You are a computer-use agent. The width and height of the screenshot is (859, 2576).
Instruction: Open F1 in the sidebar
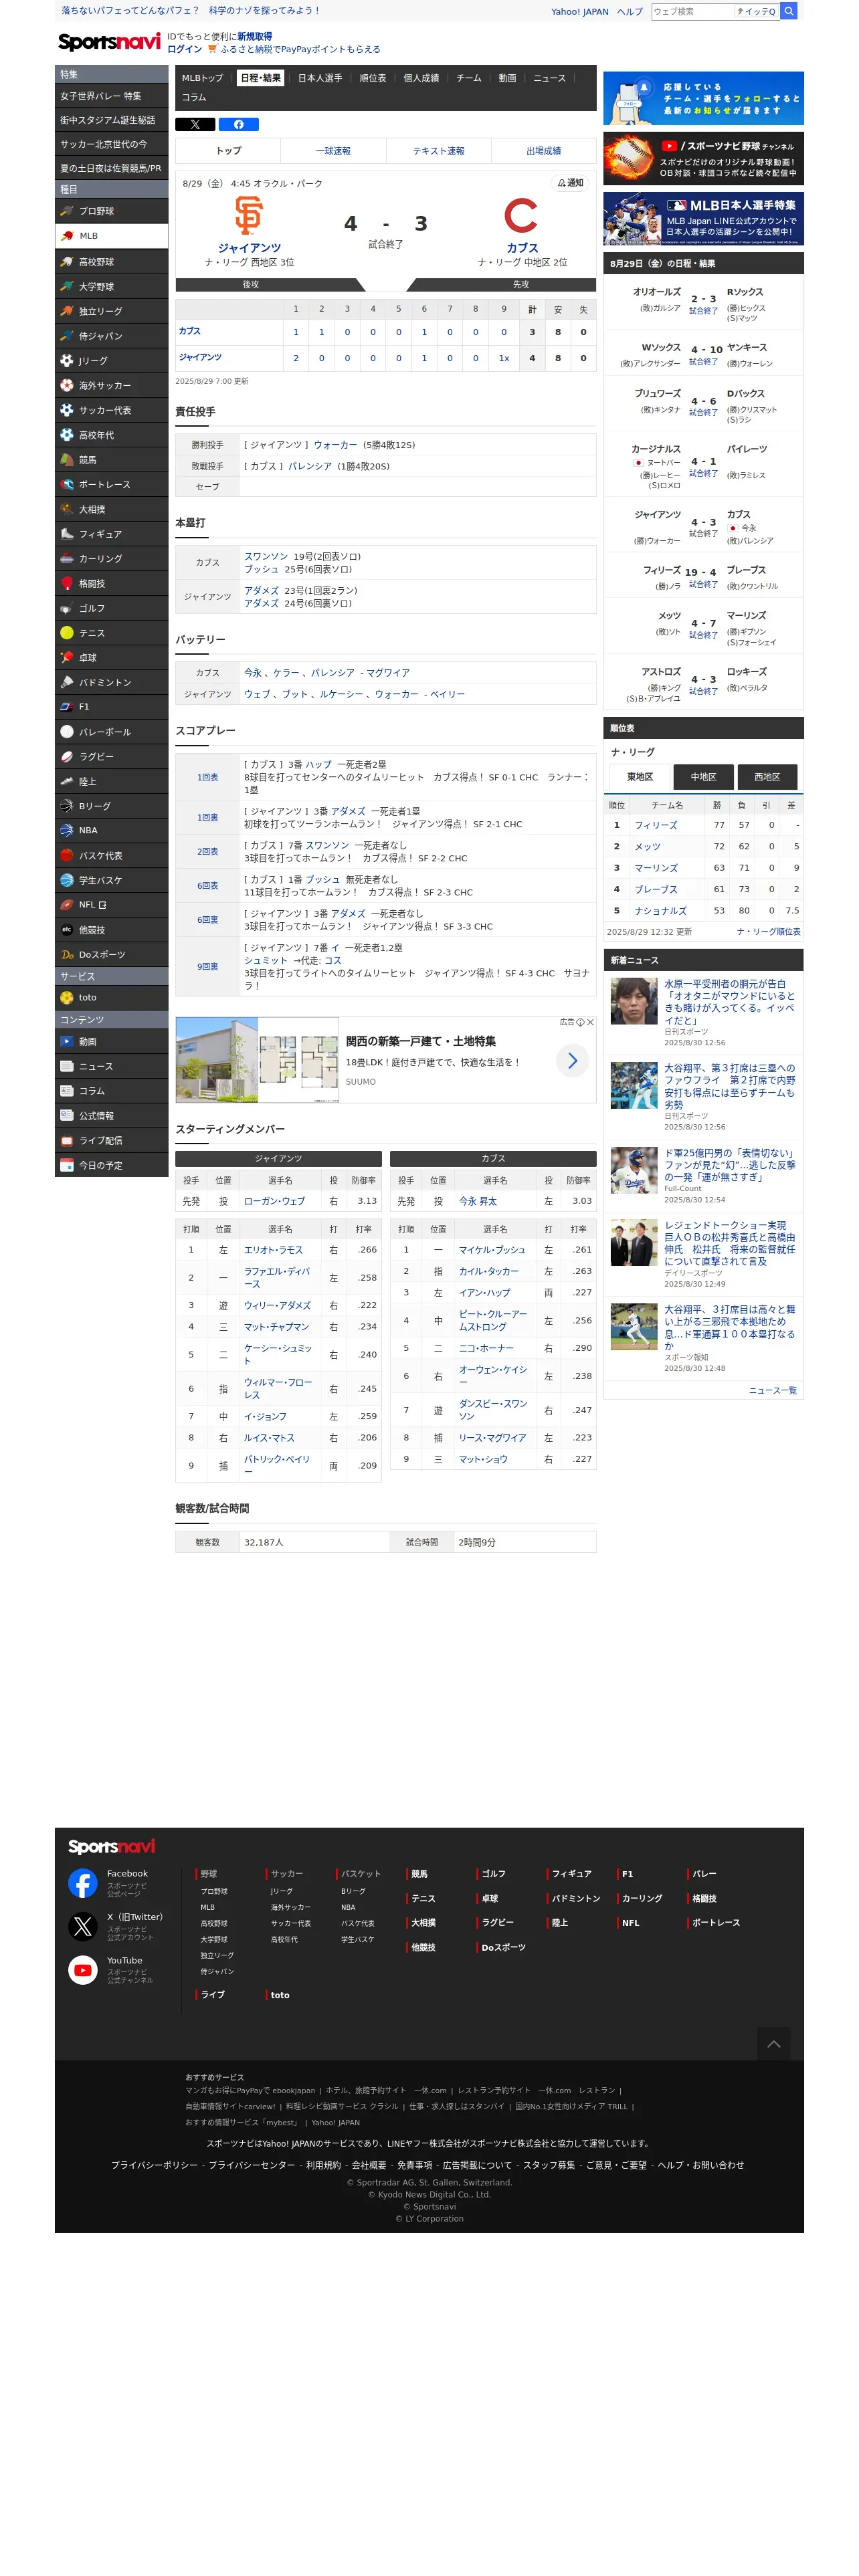(111, 707)
